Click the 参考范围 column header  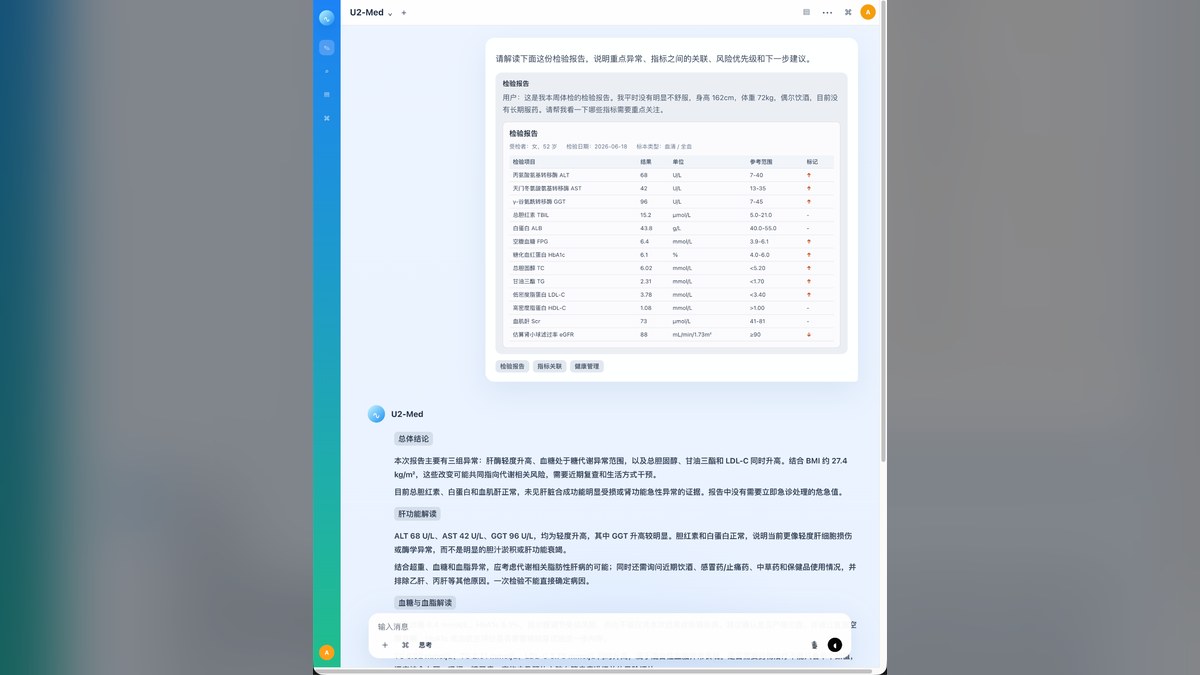[762, 162]
